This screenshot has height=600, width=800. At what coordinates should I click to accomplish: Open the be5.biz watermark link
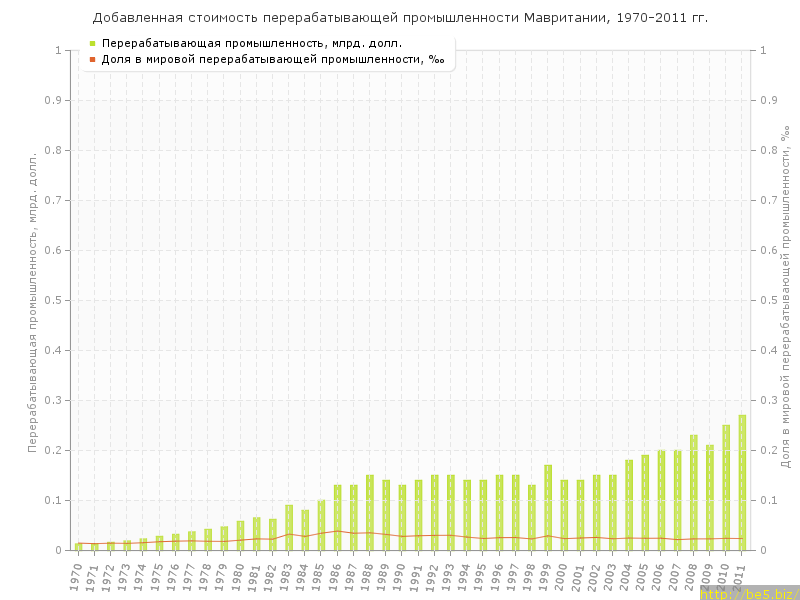(748, 594)
